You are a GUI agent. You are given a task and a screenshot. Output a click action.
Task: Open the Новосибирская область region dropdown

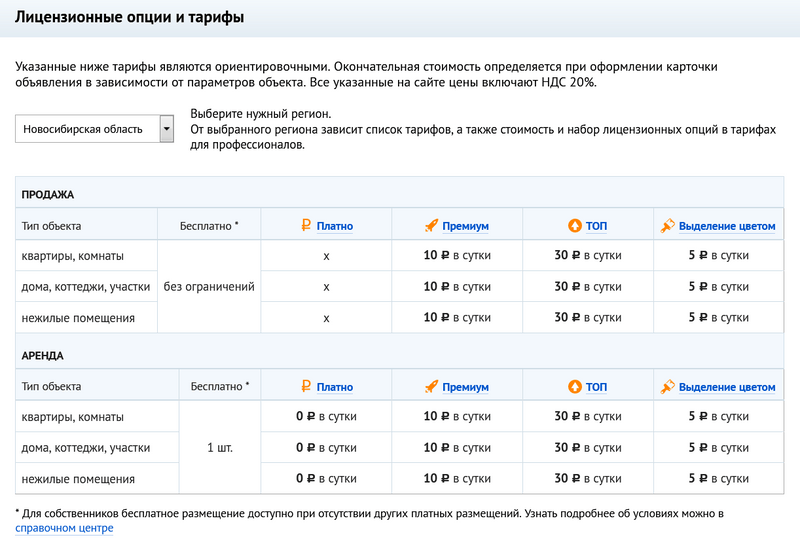click(x=166, y=129)
